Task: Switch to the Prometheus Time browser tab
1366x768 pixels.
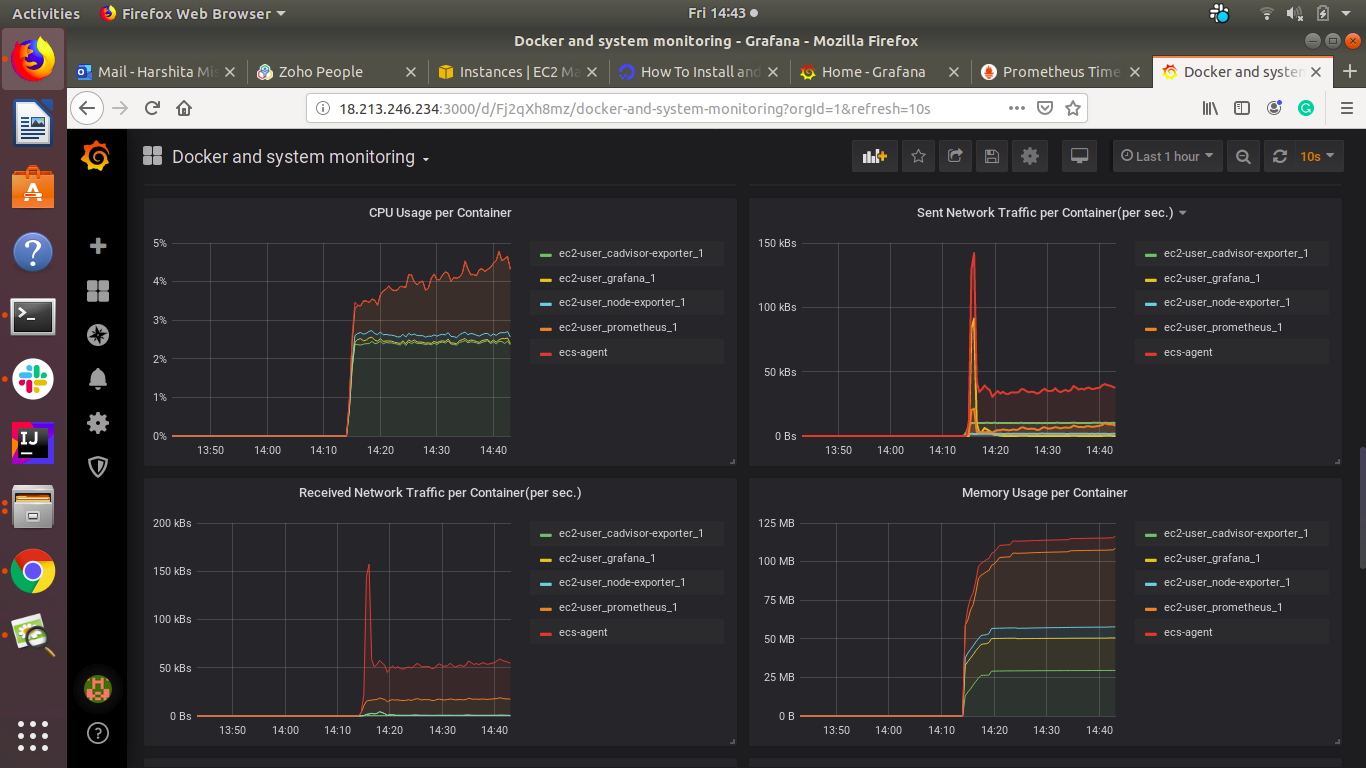Action: click(x=1059, y=72)
